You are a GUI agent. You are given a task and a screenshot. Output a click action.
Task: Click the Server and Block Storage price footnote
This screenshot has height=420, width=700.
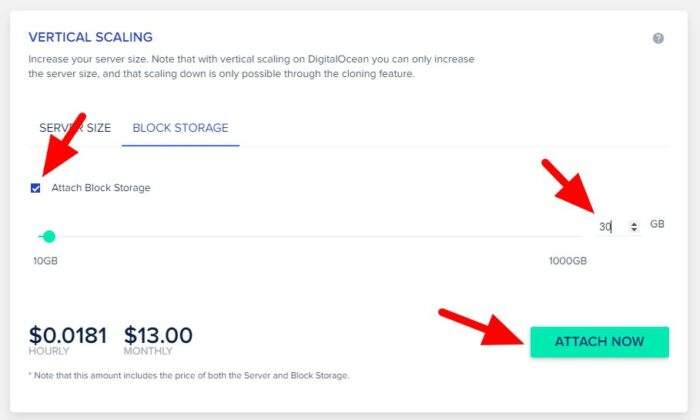tap(189, 376)
